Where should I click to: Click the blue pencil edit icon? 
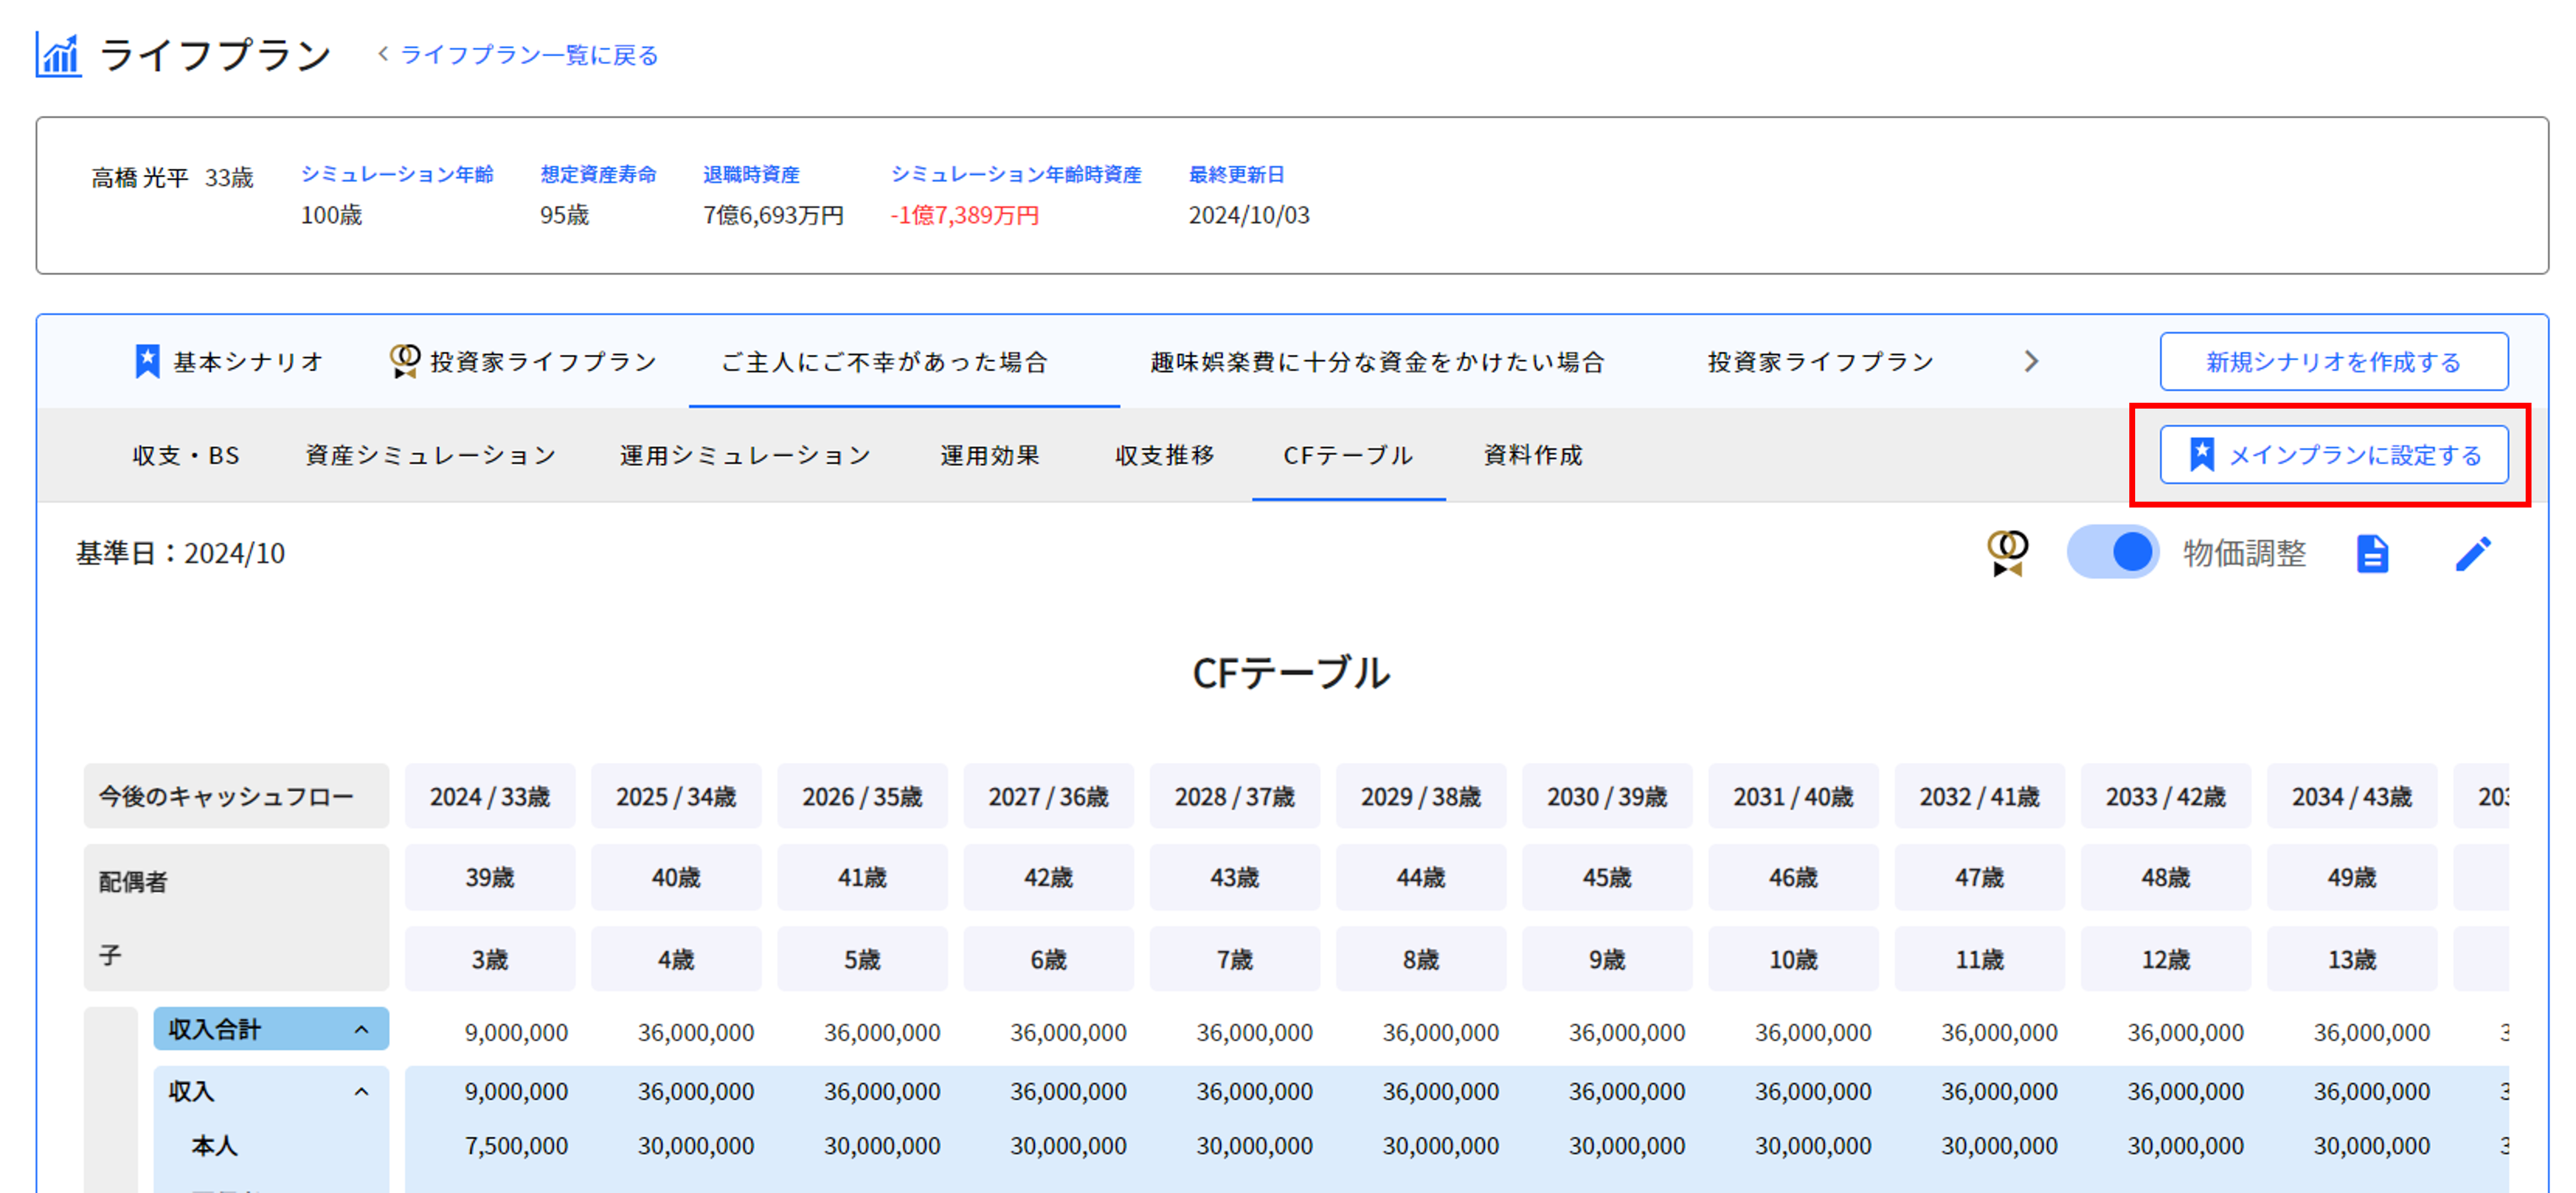pyautogui.click(x=2473, y=554)
